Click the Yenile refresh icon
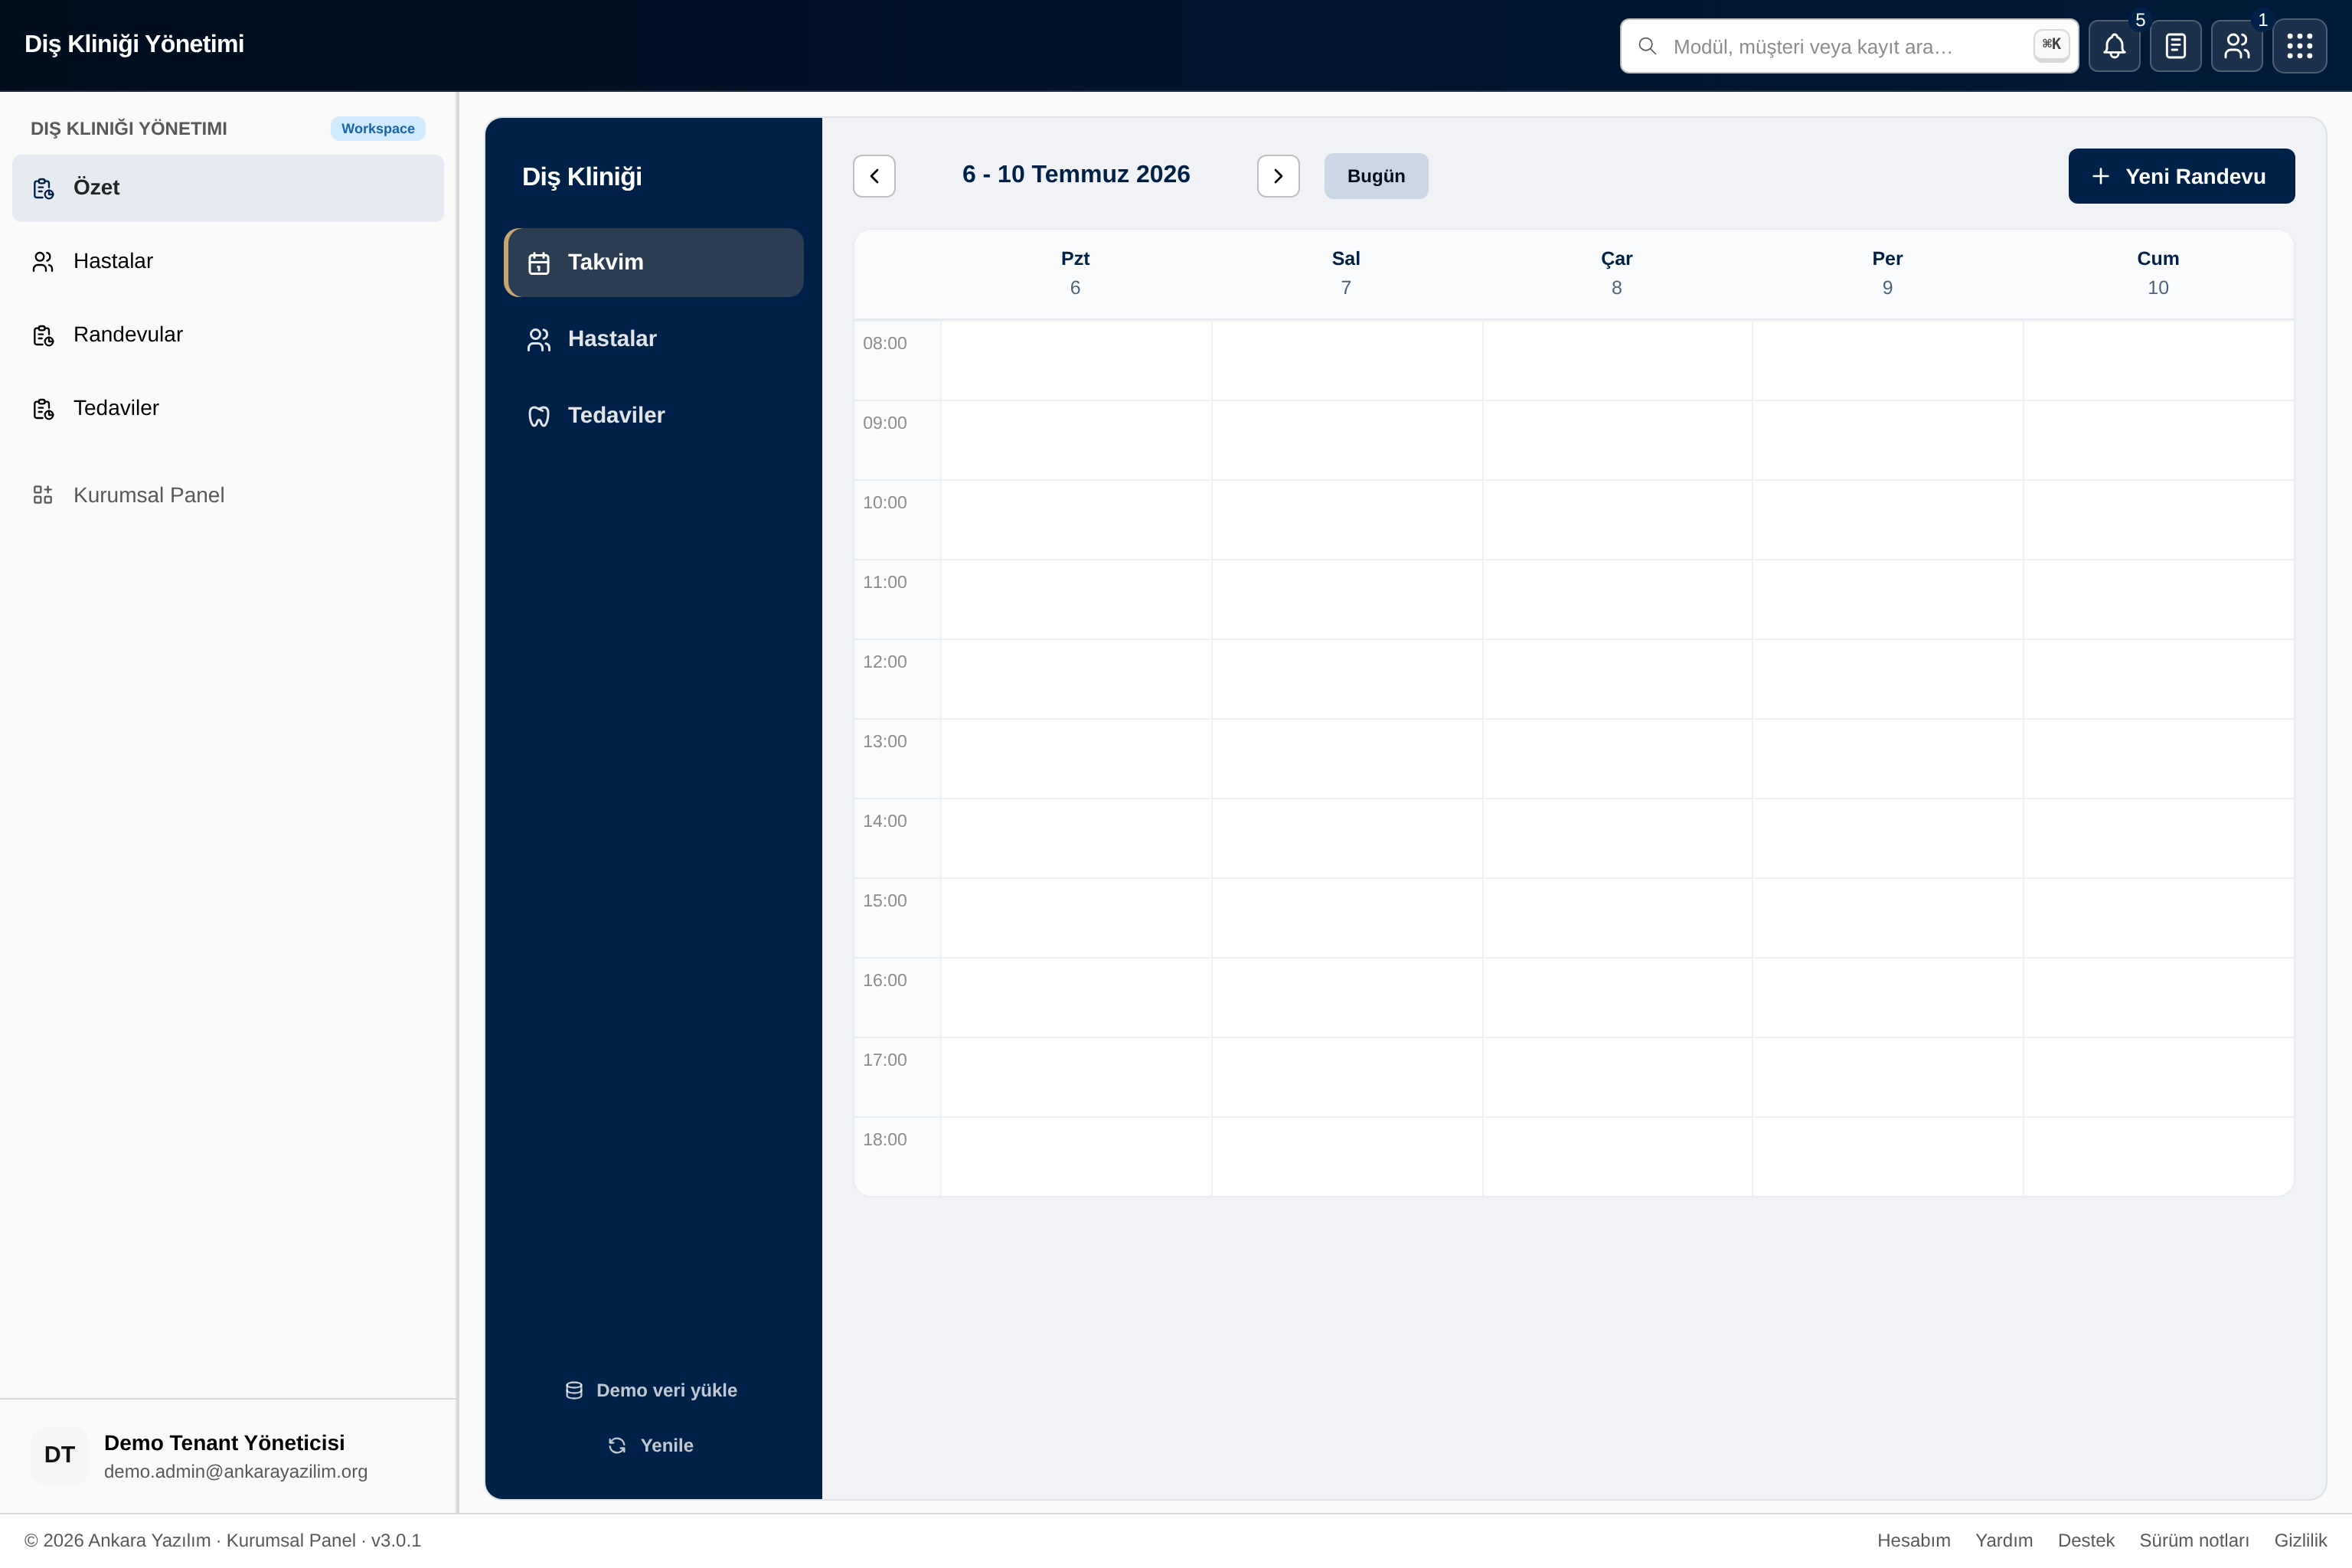Image resolution: width=2352 pixels, height=1568 pixels. pyautogui.click(x=617, y=1445)
